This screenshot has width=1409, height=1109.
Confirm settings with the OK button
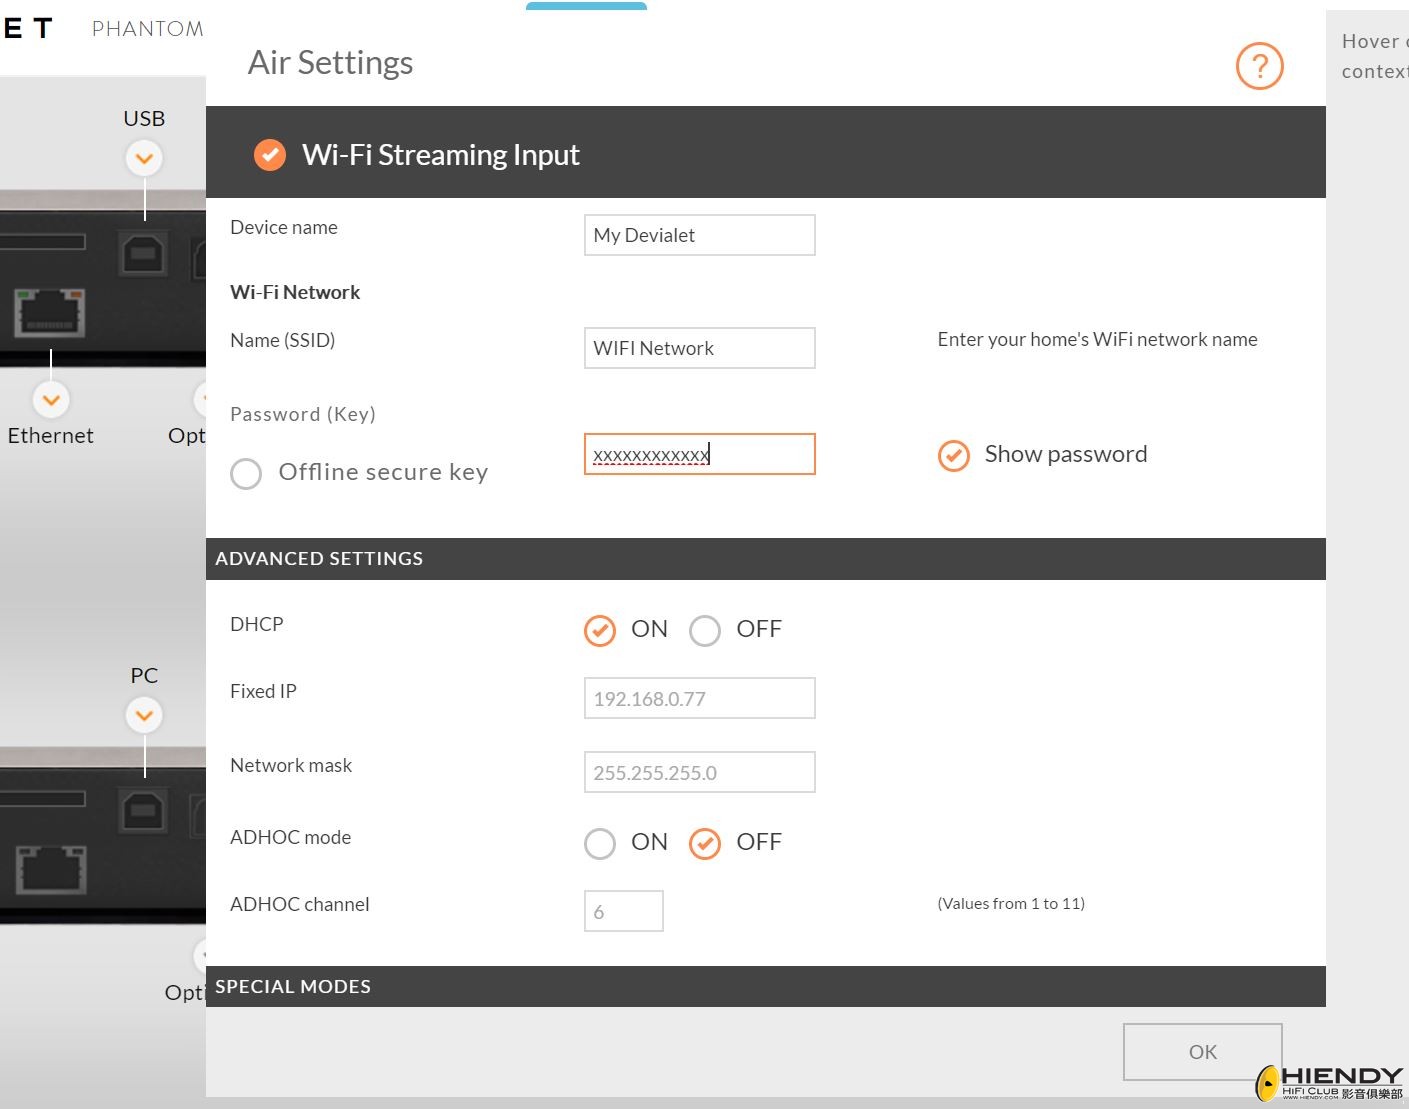point(1202,1052)
